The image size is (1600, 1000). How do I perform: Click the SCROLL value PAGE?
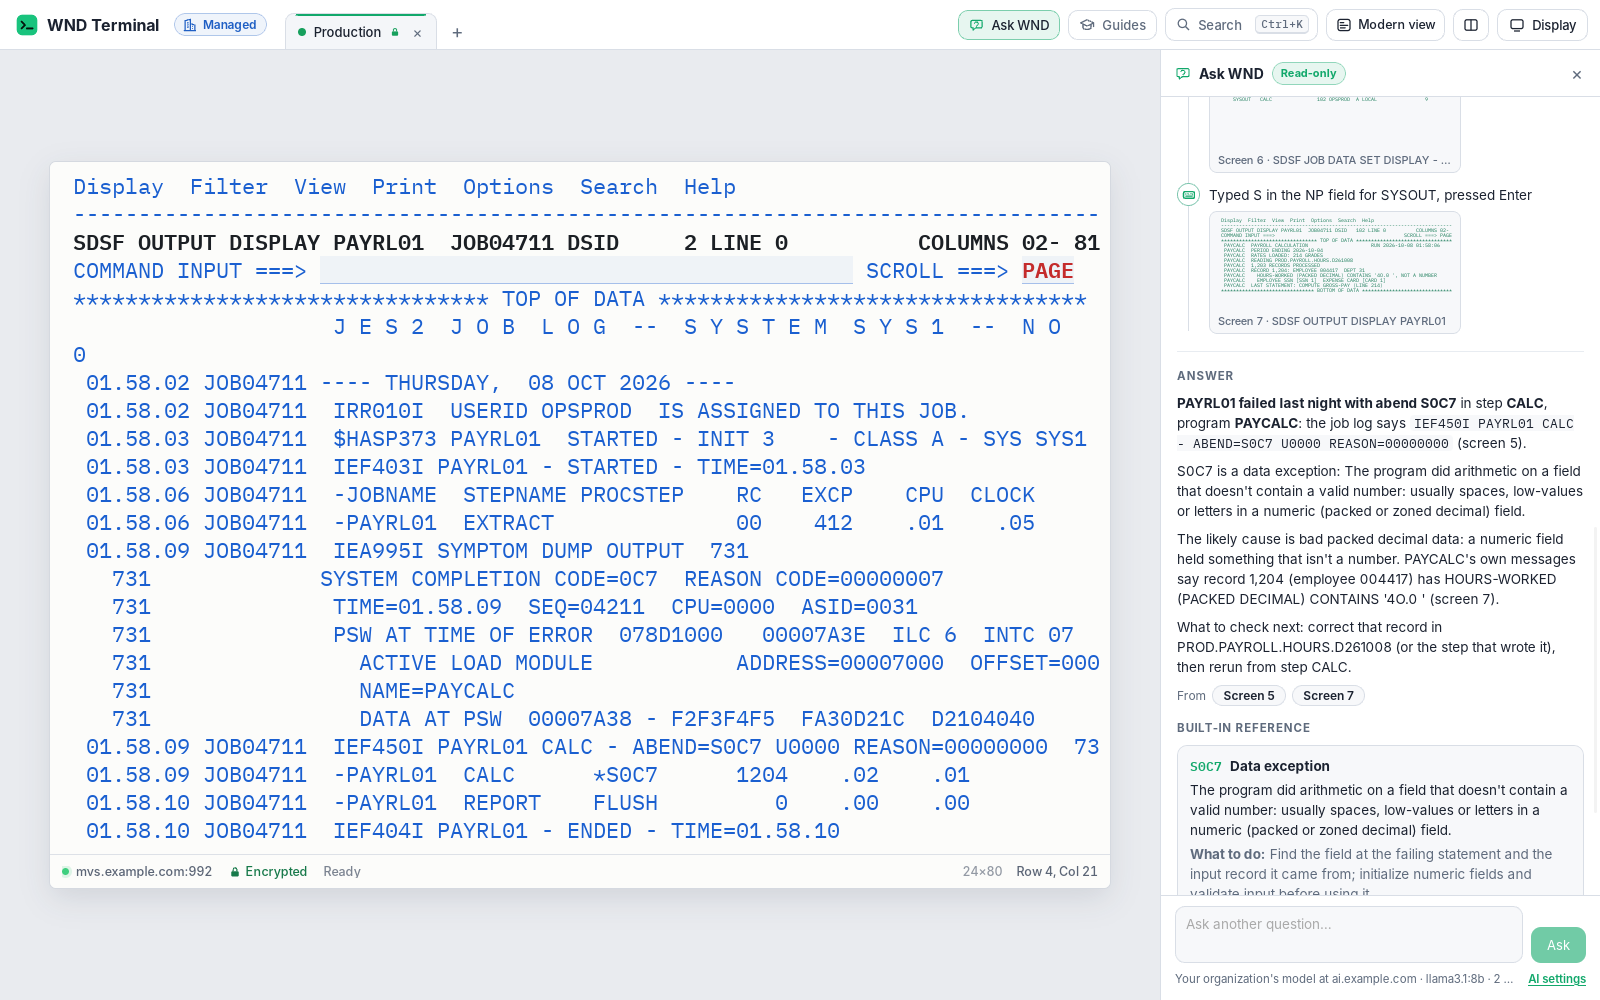pos(1048,271)
